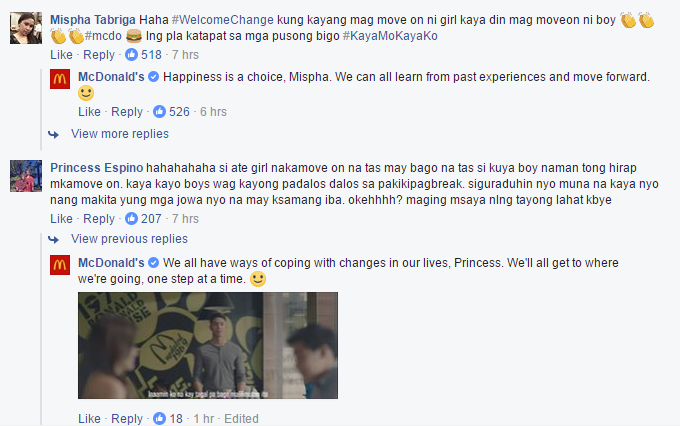Open the McDonald's video still image
Image resolution: width=680 pixels, height=426 pixels.
pyautogui.click(x=208, y=345)
